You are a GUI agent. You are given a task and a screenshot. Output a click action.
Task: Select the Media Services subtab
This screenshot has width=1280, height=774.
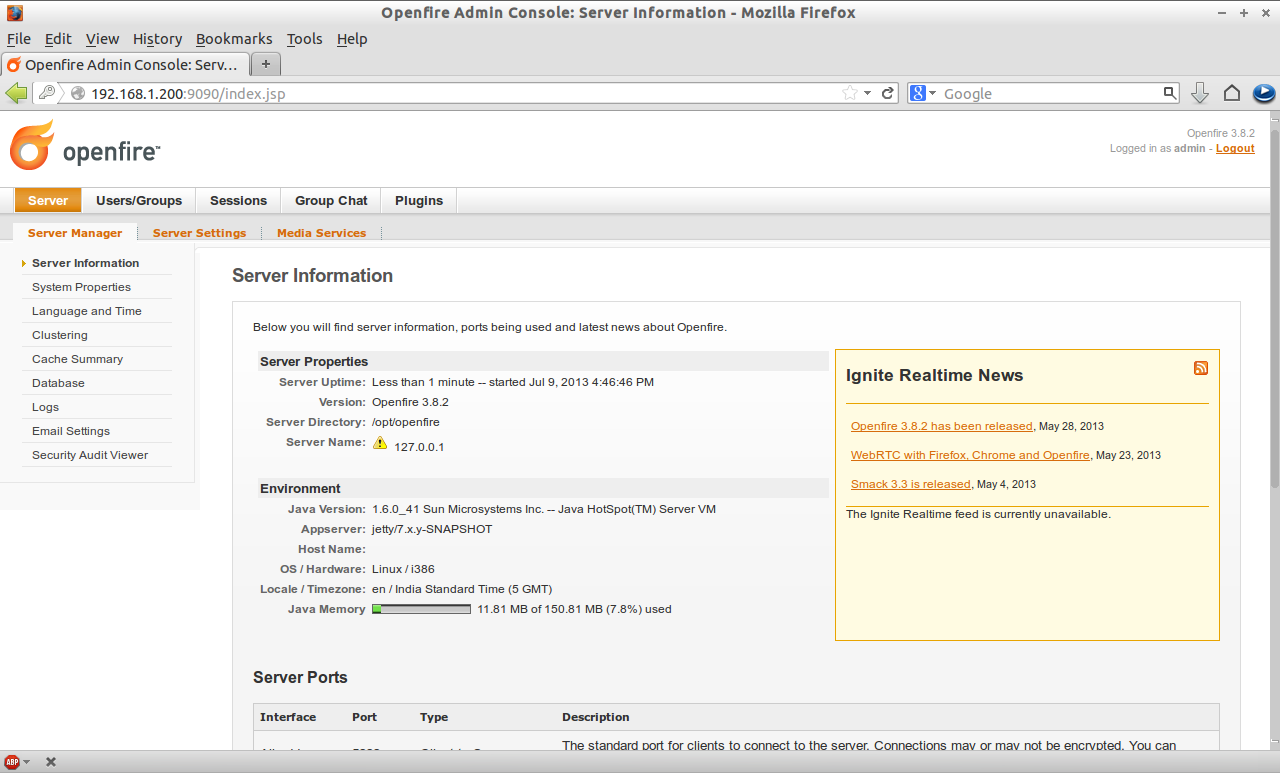321,233
